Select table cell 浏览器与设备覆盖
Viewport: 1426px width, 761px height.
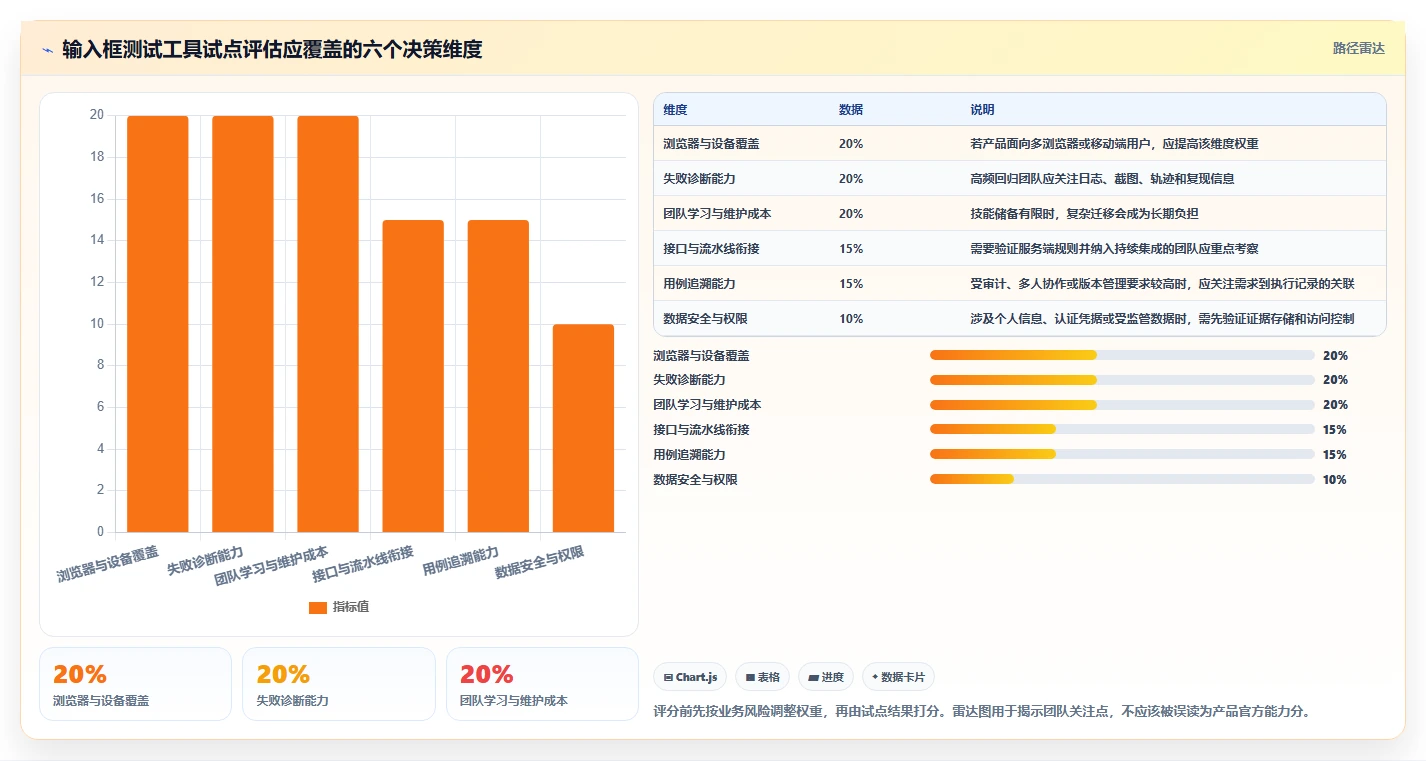pyautogui.click(x=711, y=144)
